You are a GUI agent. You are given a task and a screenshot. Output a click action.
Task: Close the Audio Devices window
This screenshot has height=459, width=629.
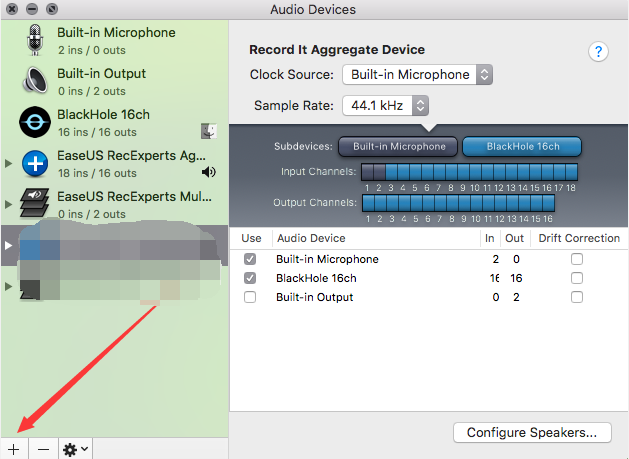coord(12,8)
